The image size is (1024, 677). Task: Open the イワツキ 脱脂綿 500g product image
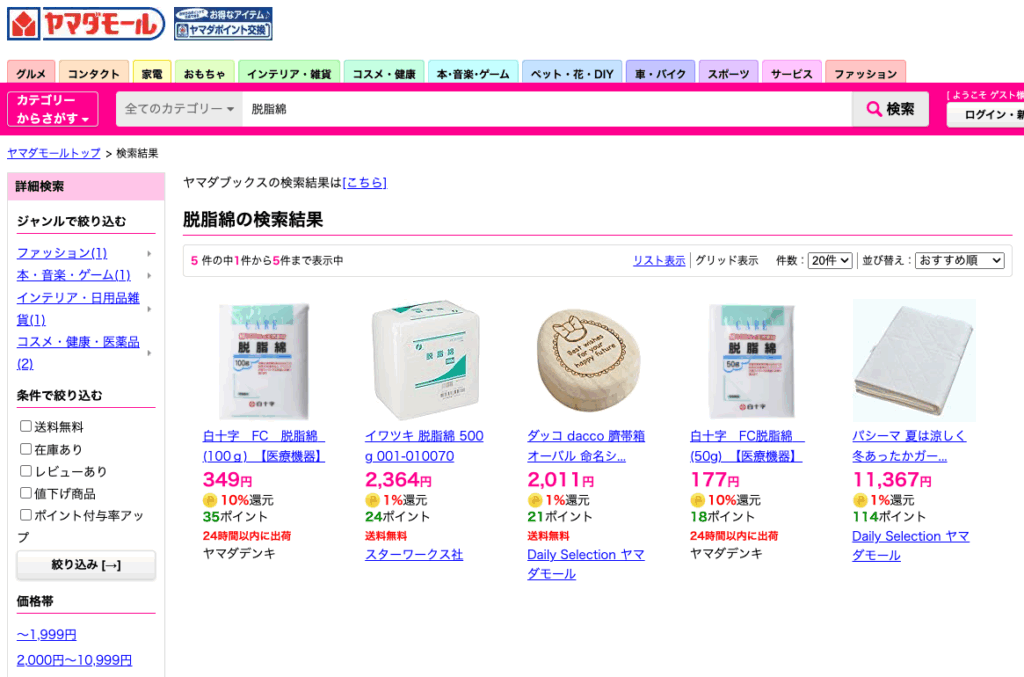tap(425, 360)
